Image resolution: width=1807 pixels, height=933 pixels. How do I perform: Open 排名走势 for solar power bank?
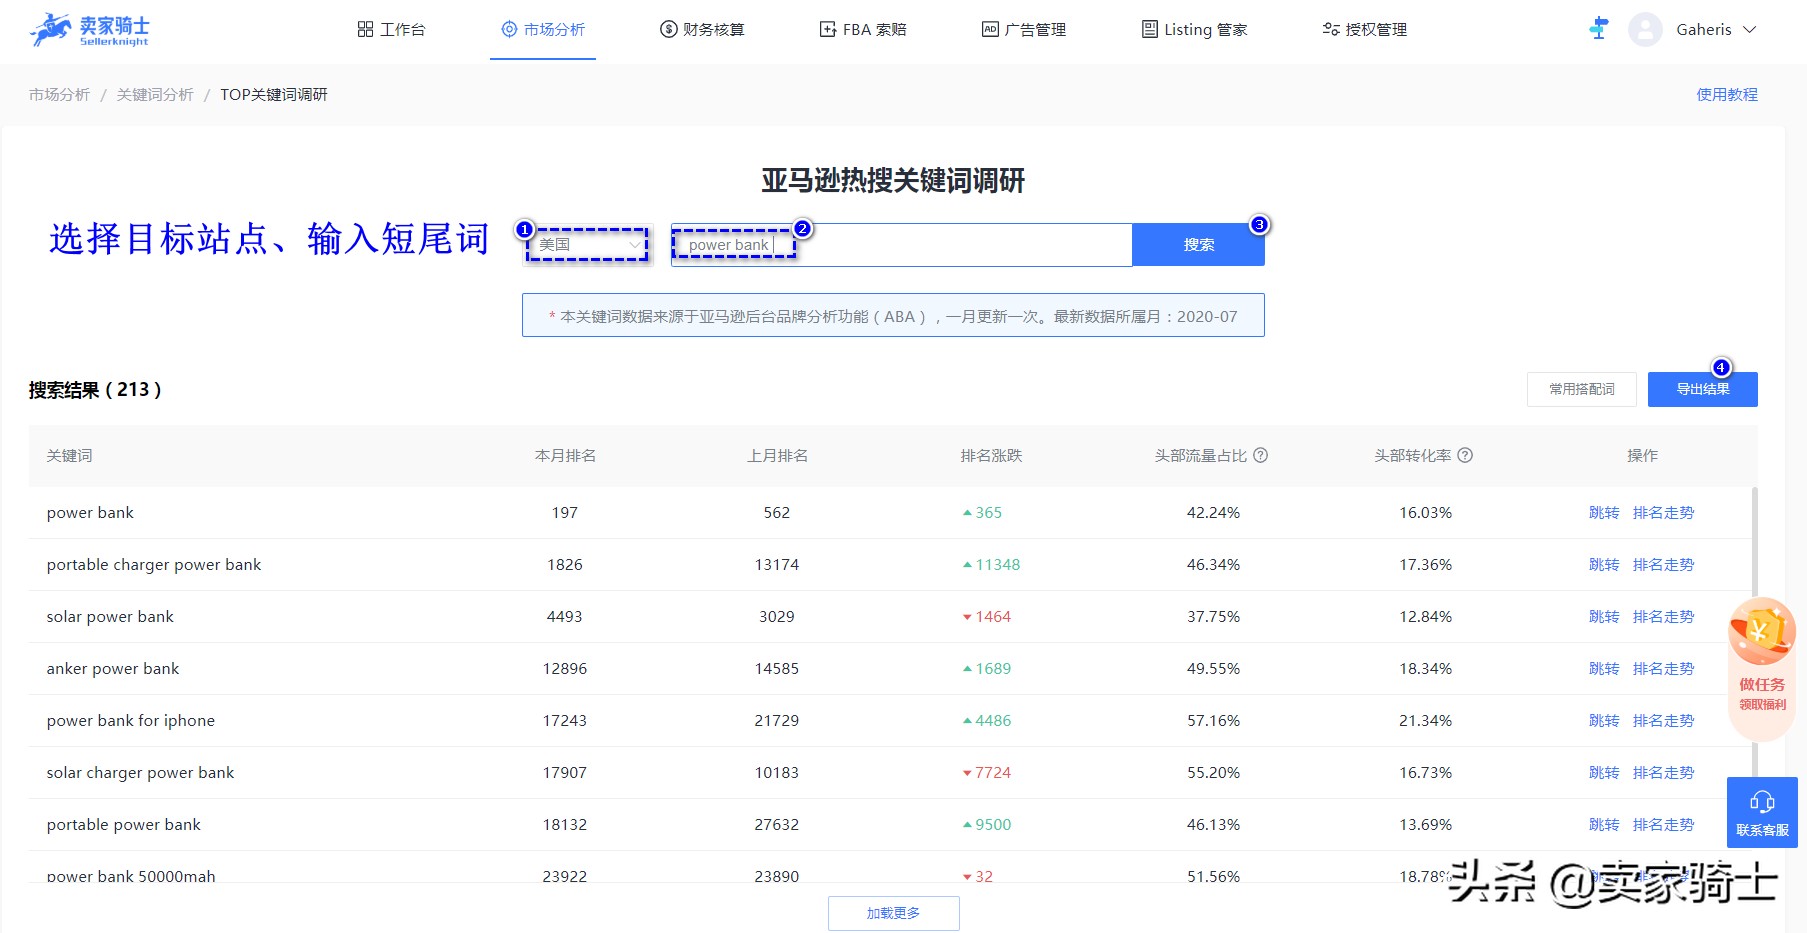[x=1664, y=616]
